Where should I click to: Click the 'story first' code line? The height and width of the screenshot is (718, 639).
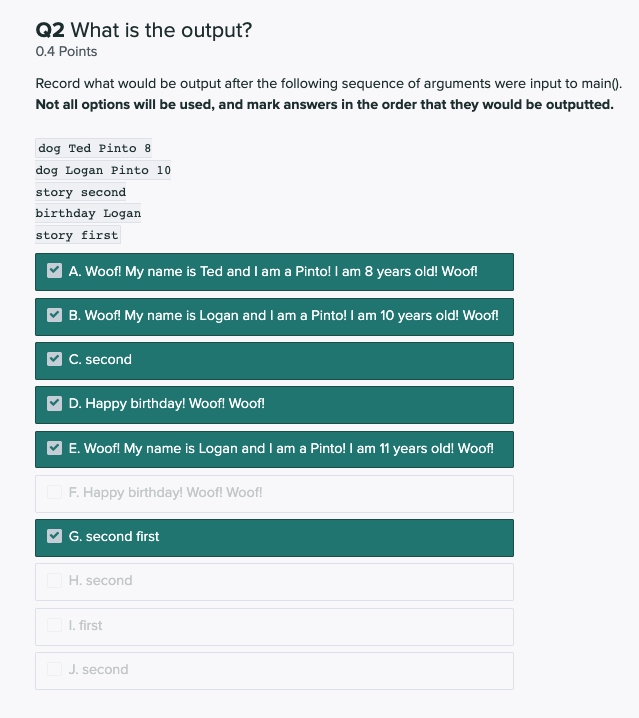pyautogui.click(x=77, y=235)
